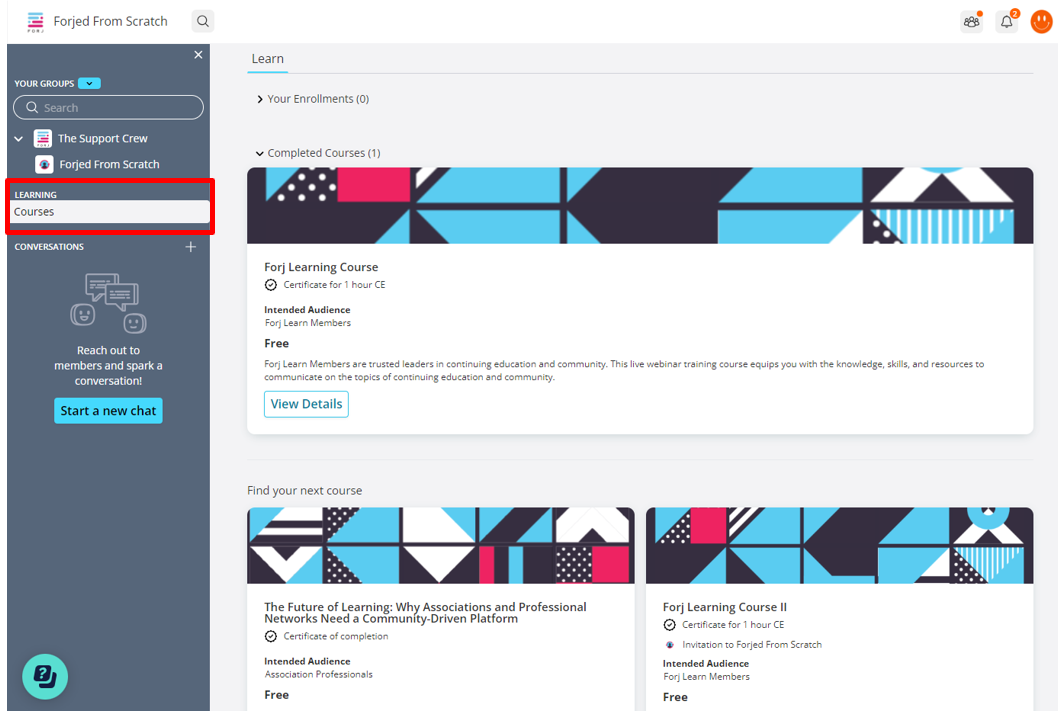The width and height of the screenshot is (1058, 715).
Task: Add a new conversation with plus icon
Action: pyautogui.click(x=191, y=247)
